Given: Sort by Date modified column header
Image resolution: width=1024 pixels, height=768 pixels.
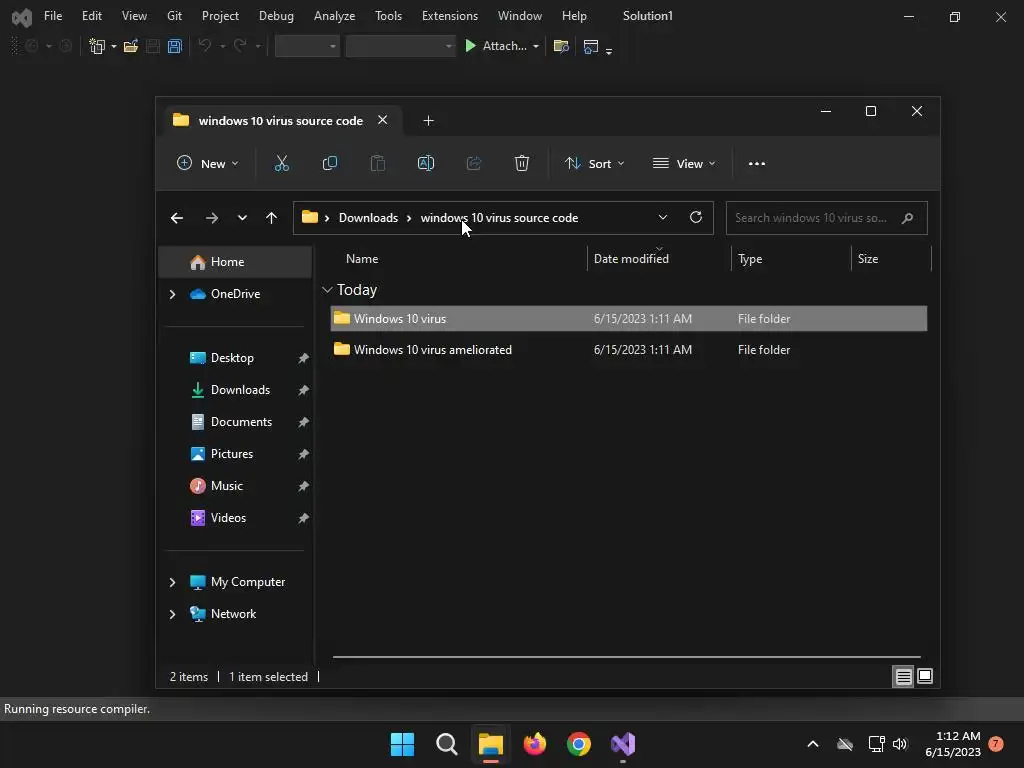Looking at the screenshot, I should 631,259.
